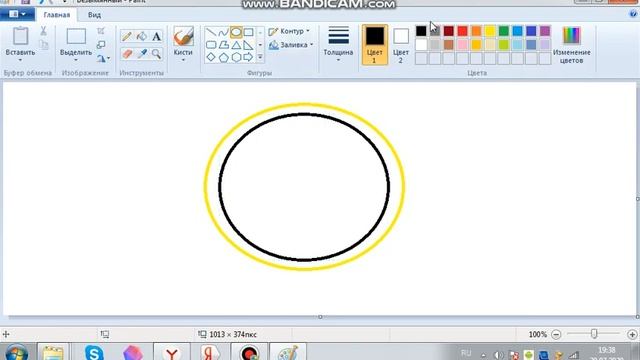Choose the Hexagon shape

236,57
